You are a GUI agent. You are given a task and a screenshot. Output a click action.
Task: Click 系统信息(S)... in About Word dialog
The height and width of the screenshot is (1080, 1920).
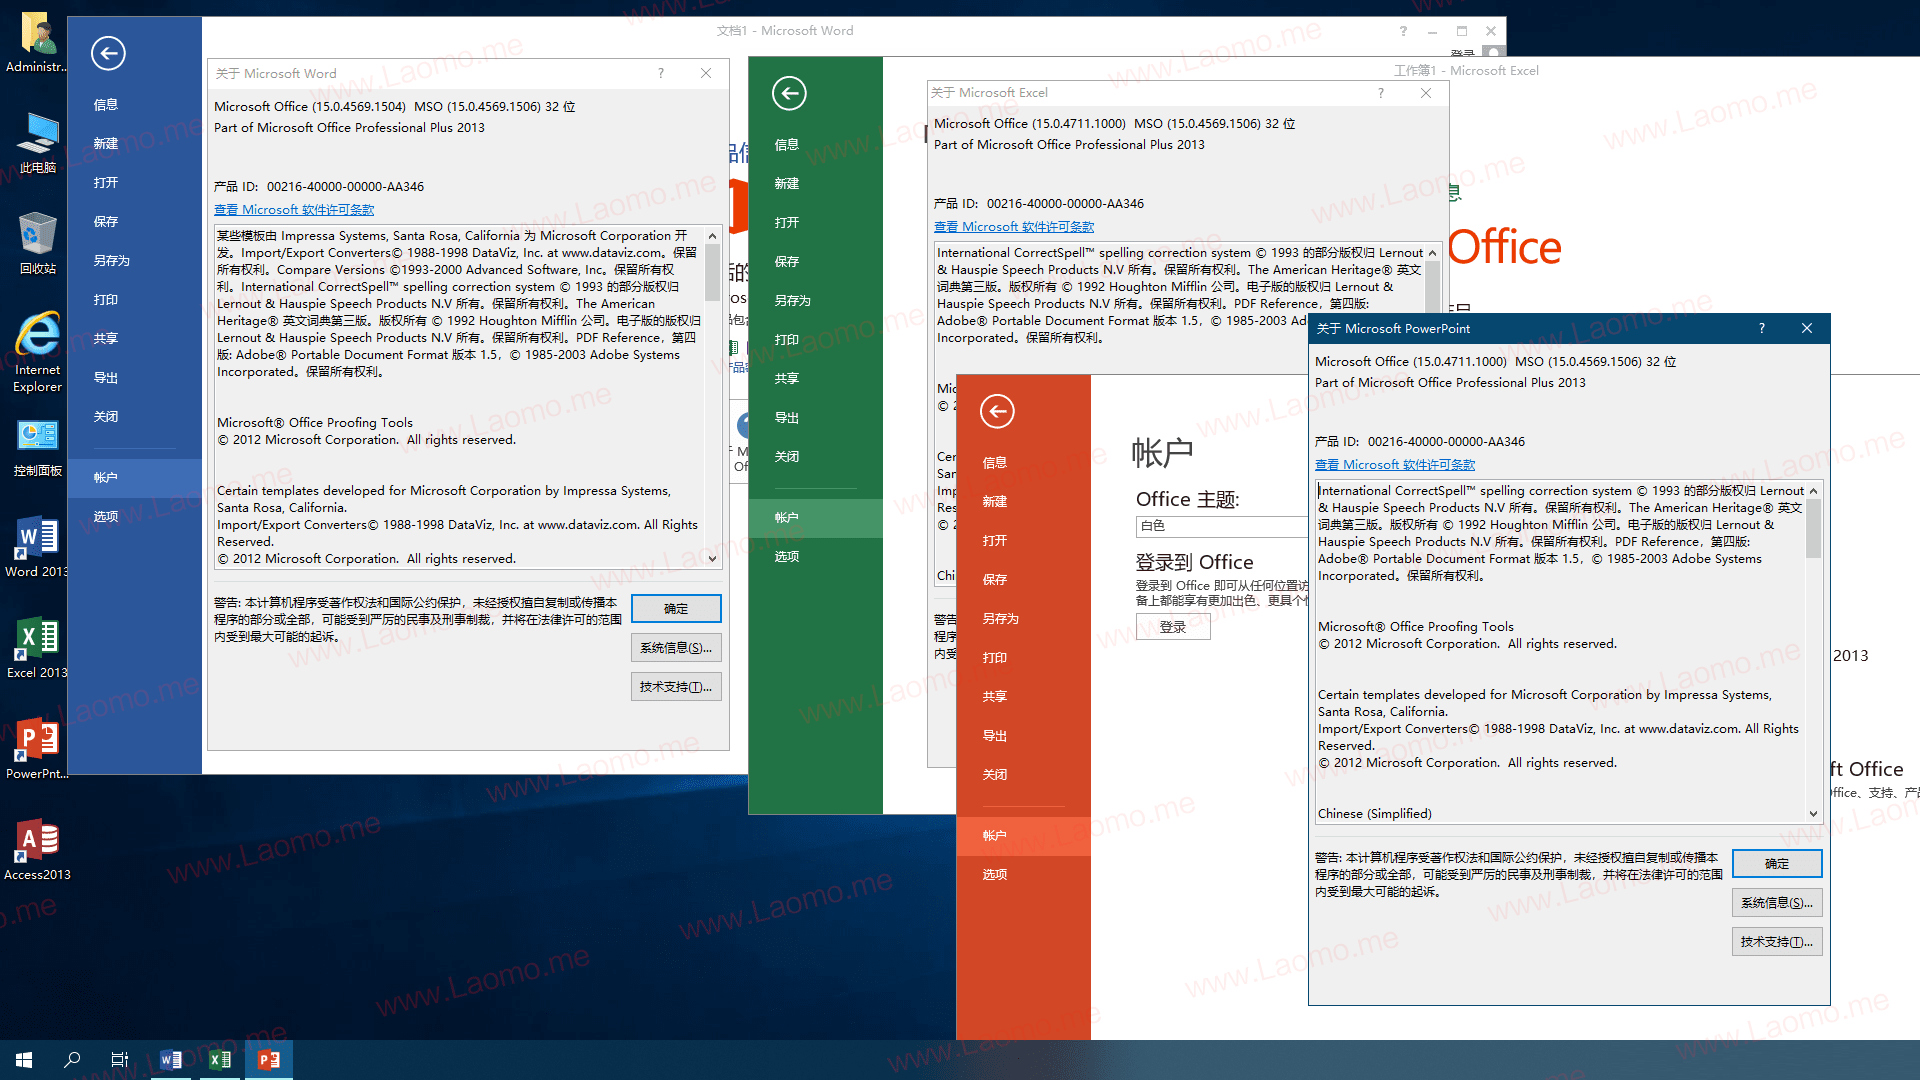click(676, 647)
